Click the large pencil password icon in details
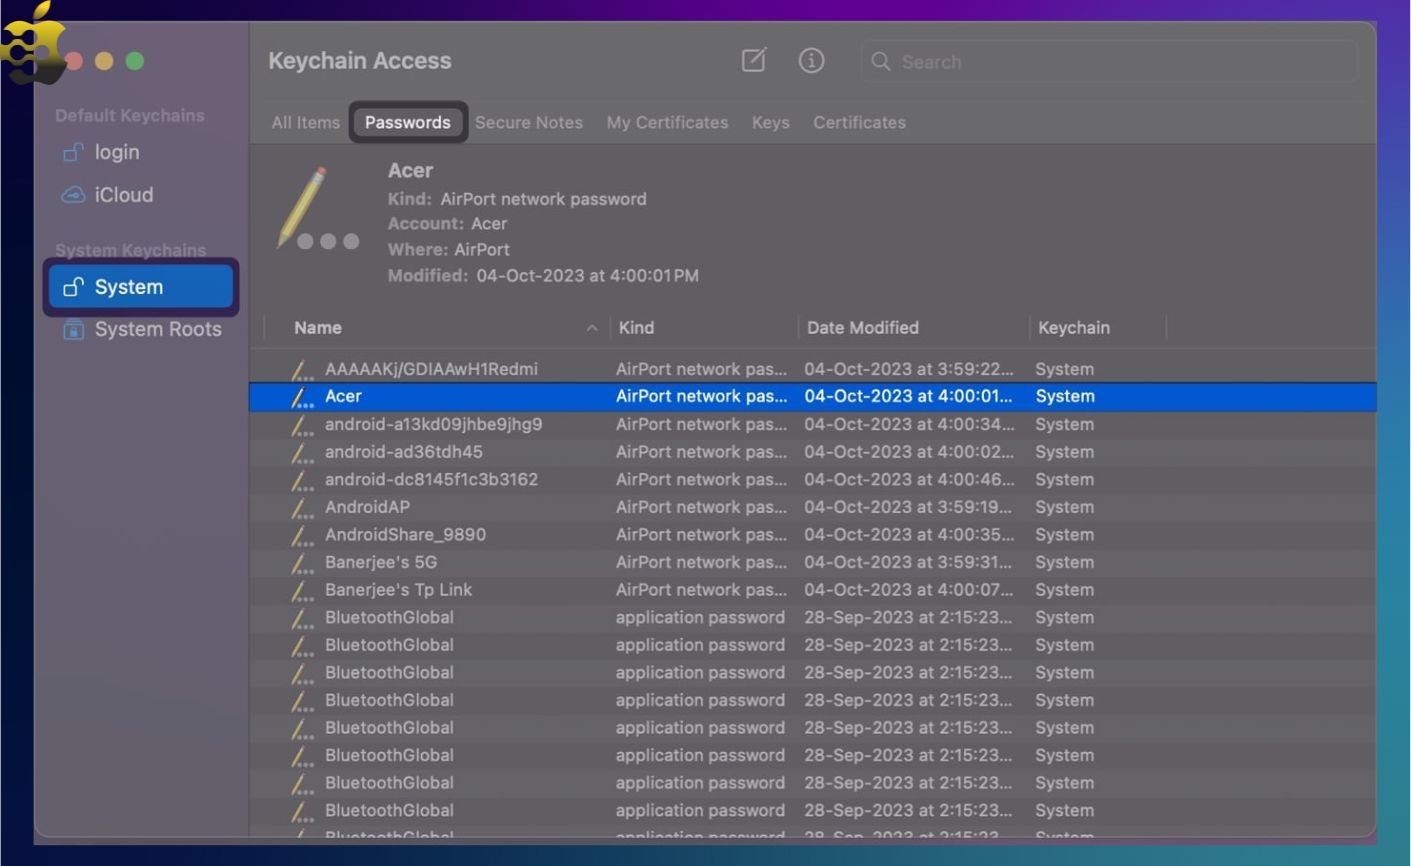The height and width of the screenshot is (866, 1411). [x=318, y=209]
